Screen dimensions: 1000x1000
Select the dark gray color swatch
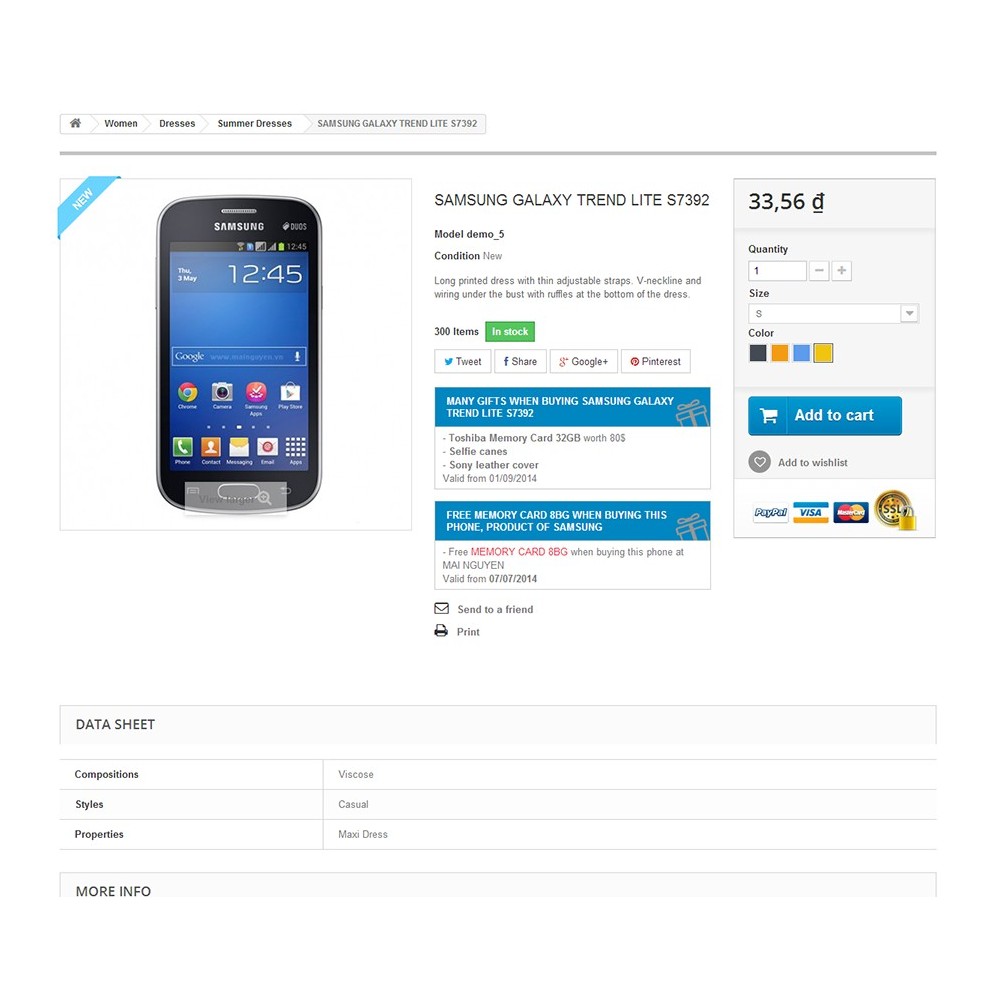tap(758, 353)
